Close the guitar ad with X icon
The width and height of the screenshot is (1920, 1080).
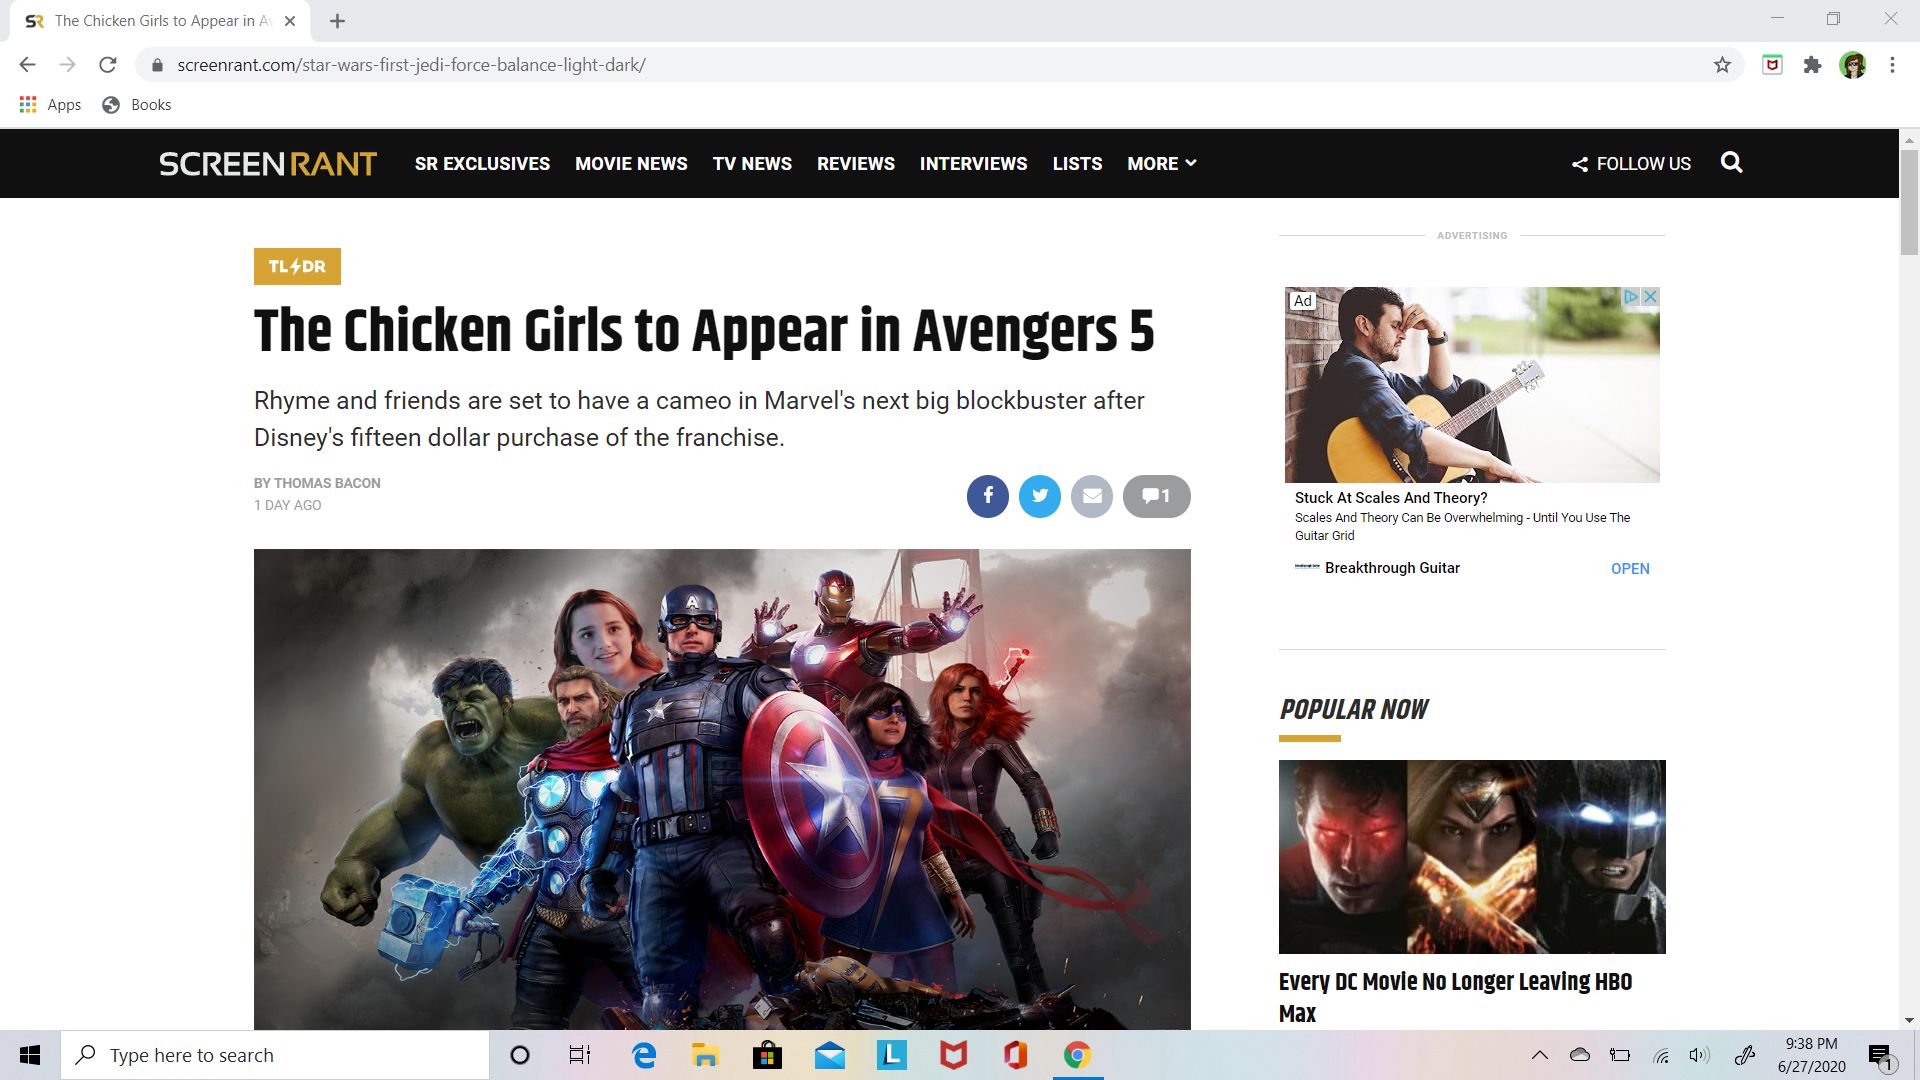(1651, 297)
